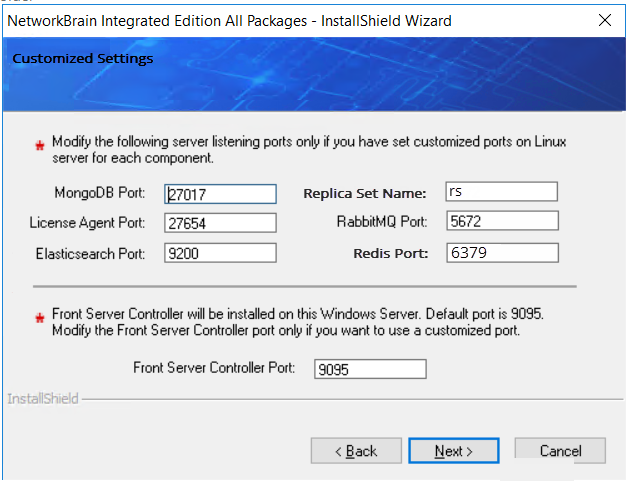The image size is (627, 481).
Task: Go to the next wizard step
Action: tap(454, 451)
